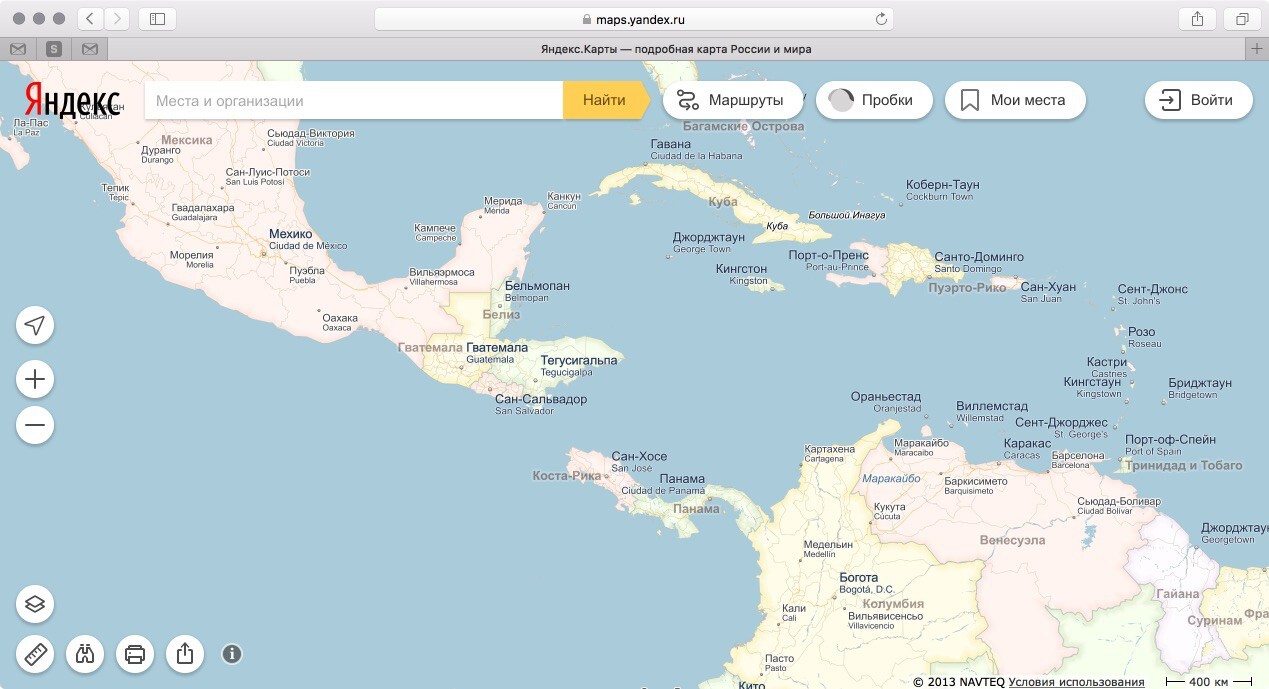Focus the maps.yandex.ru address bar
The height and width of the screenshot is (689, 1269).
pyautogui.click(x=634, y=19)
